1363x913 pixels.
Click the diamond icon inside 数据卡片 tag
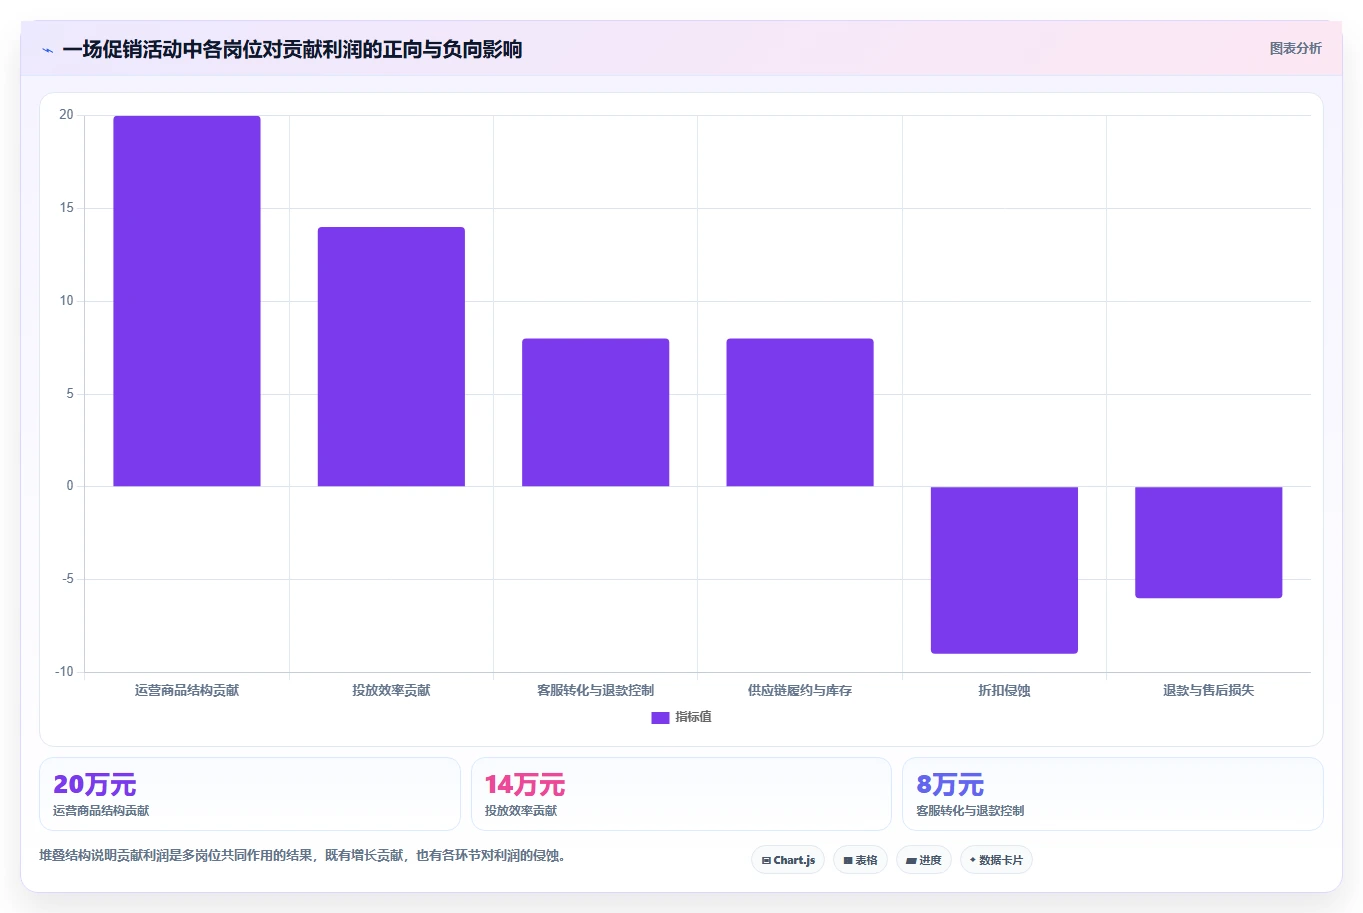[972, 860]
